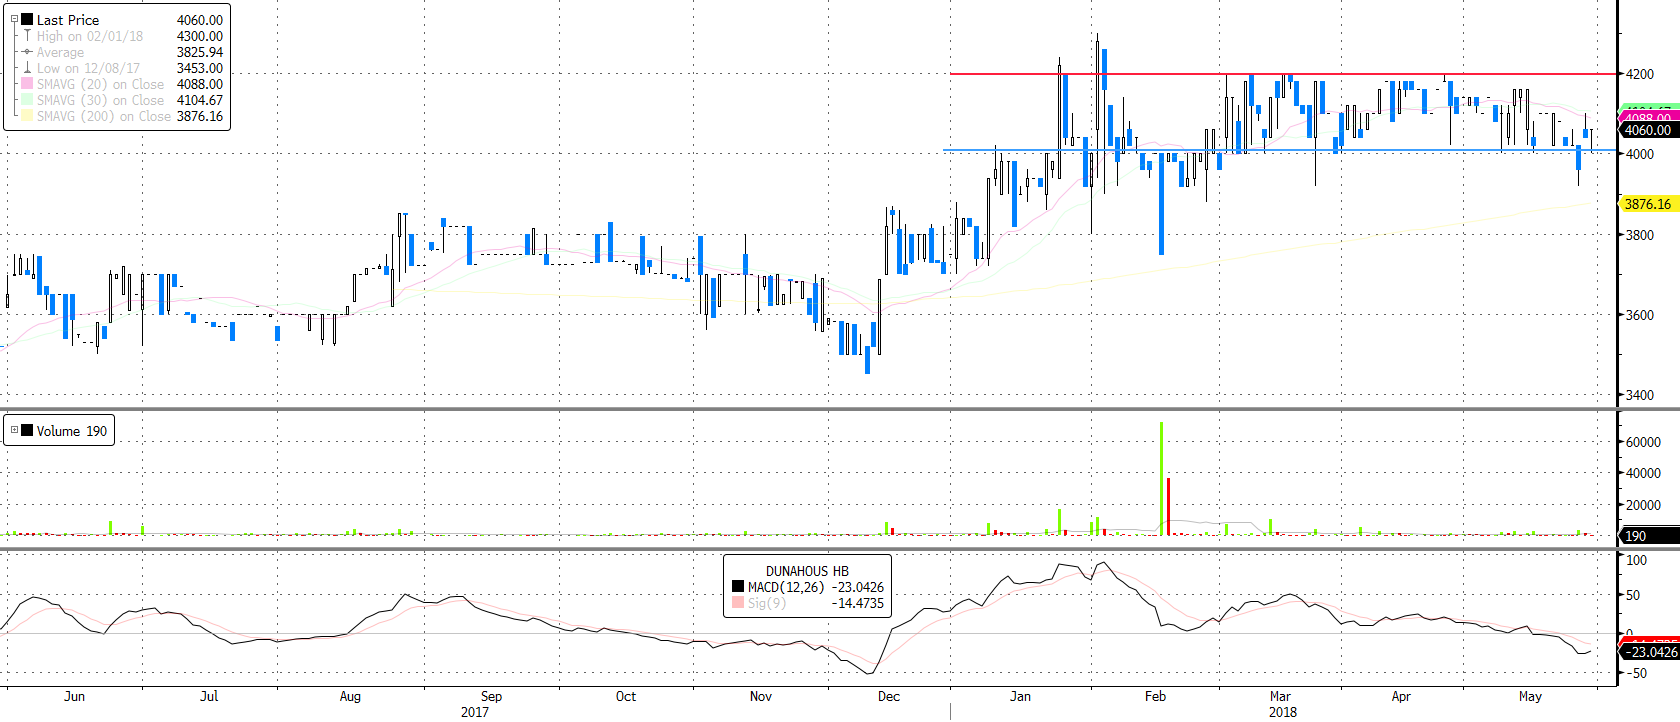The width and height of the screenshot is (1680, 722).
Task: Collapse the Volume legend expander
Action: click(14, 430)
